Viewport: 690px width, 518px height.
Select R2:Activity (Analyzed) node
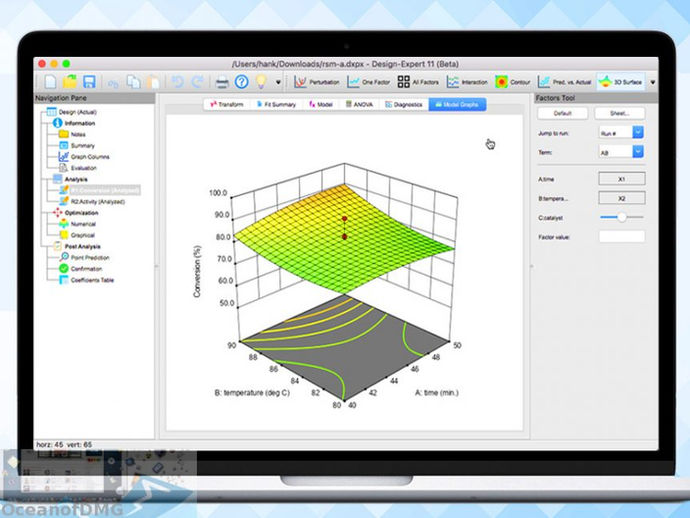pyautogui.click(x=92, y=202)
